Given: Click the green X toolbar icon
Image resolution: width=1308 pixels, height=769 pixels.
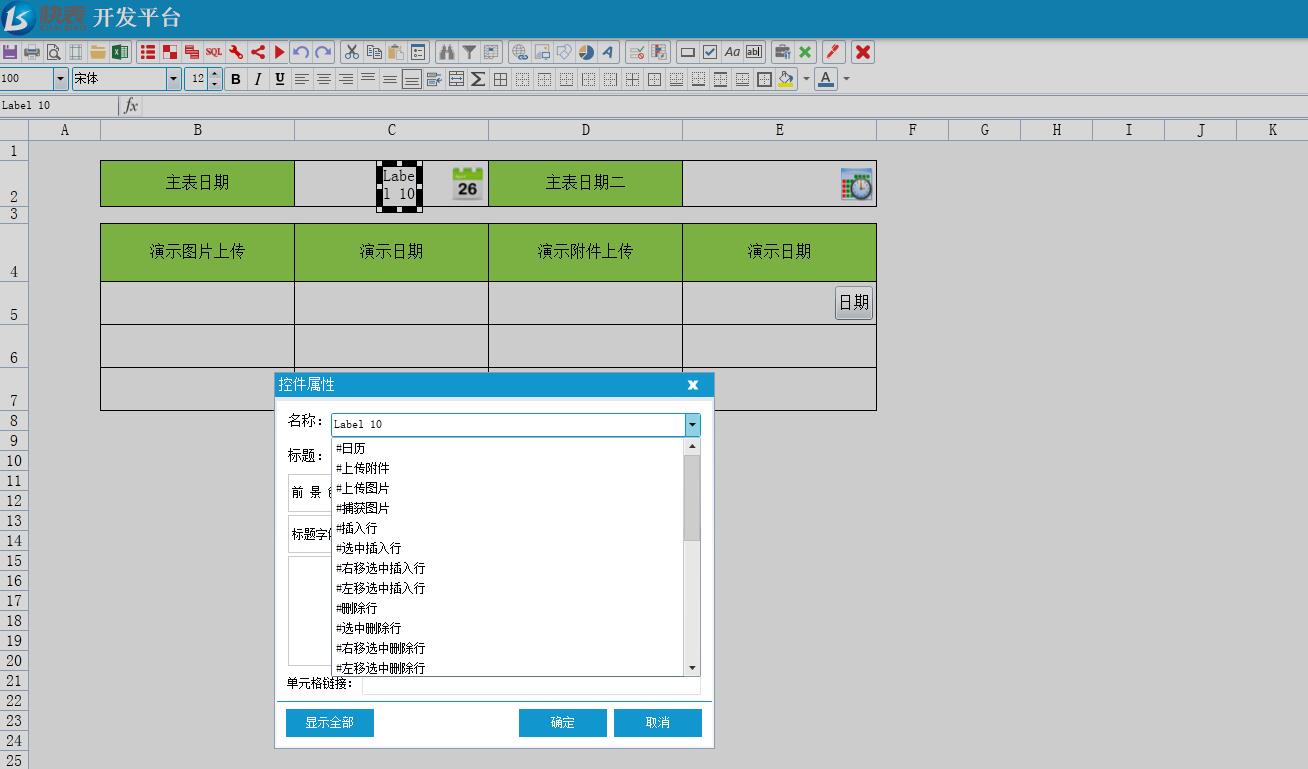Looking at the screenshot, I should coord(805,52).
